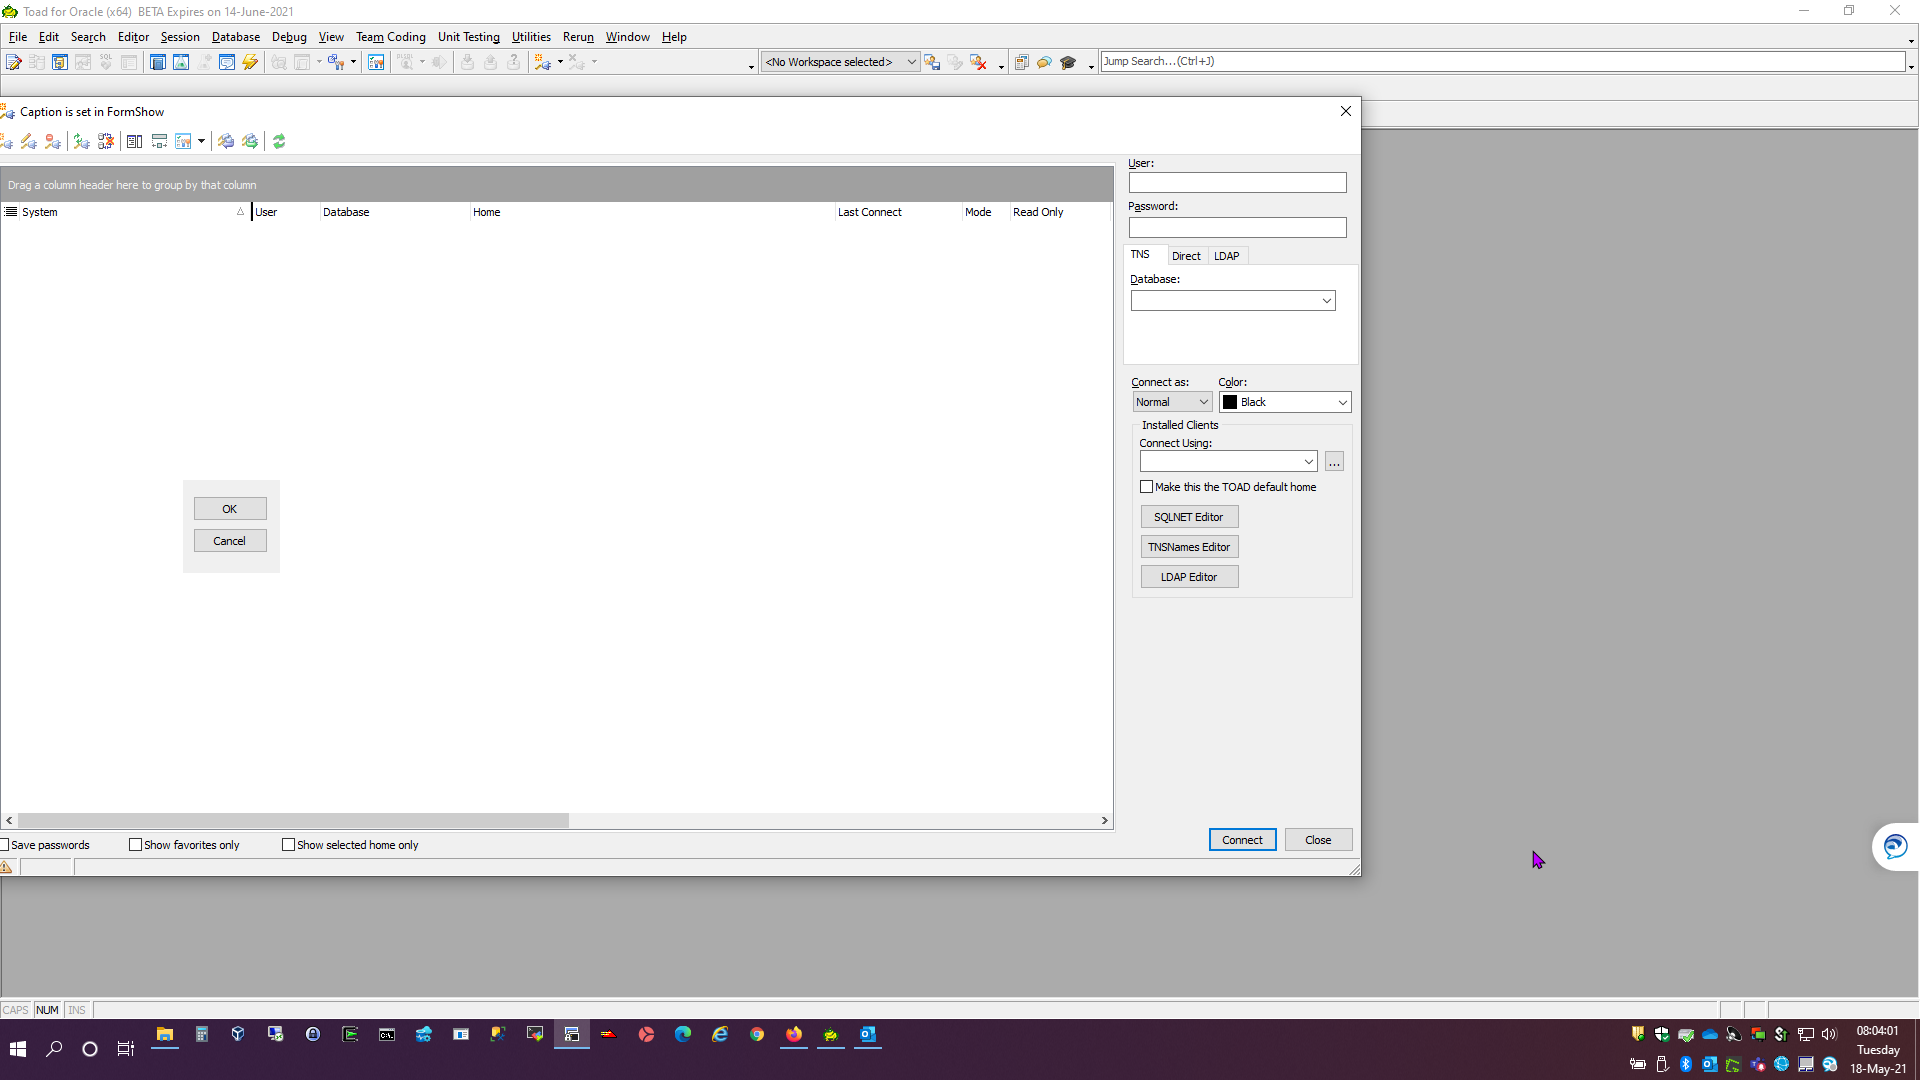
Task: Open new editor with pencil icon
Action: (13, 62)
